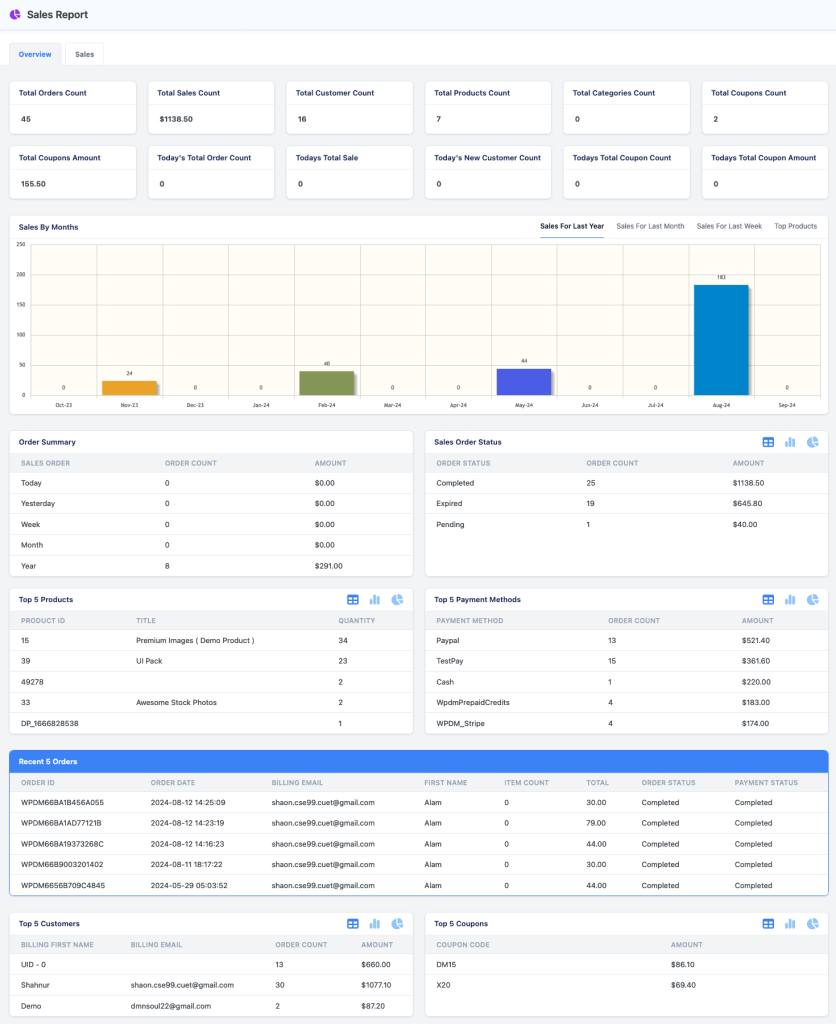Display Top 5 Payment Methods as pie chart
The image size is (836, 1024).
(x=812, y=600)
